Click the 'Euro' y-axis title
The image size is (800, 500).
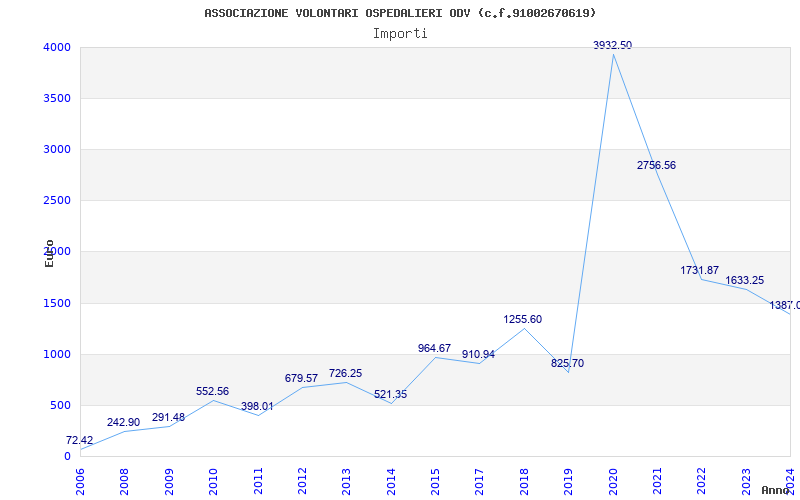49,253
